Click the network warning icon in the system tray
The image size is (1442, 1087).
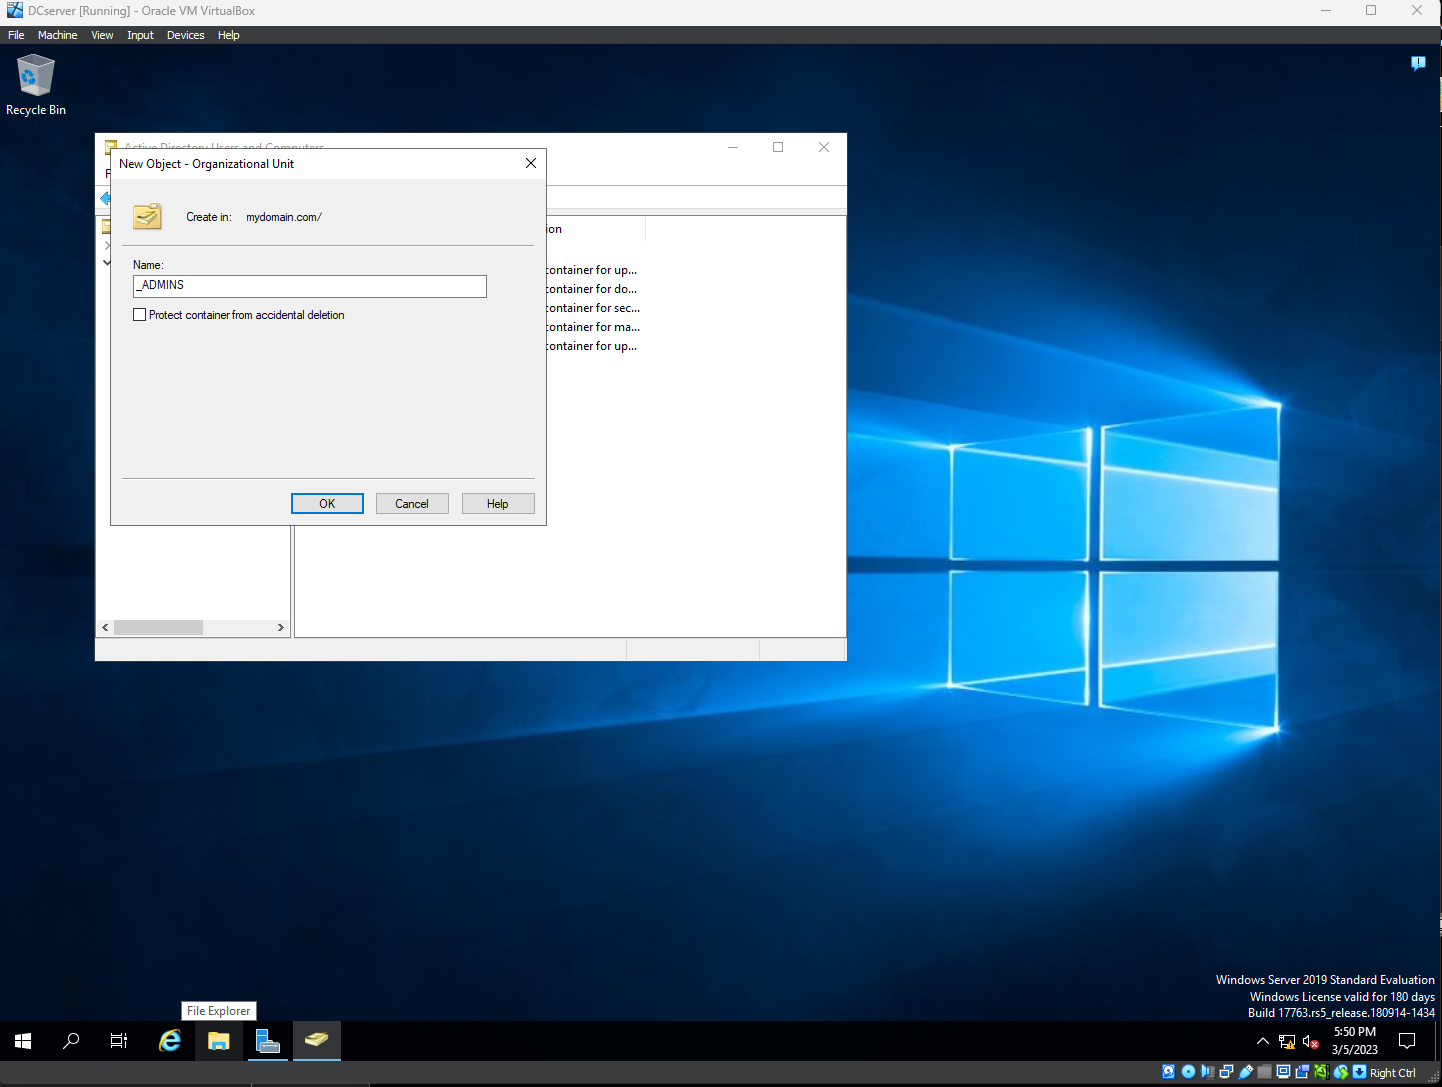1286,1041
